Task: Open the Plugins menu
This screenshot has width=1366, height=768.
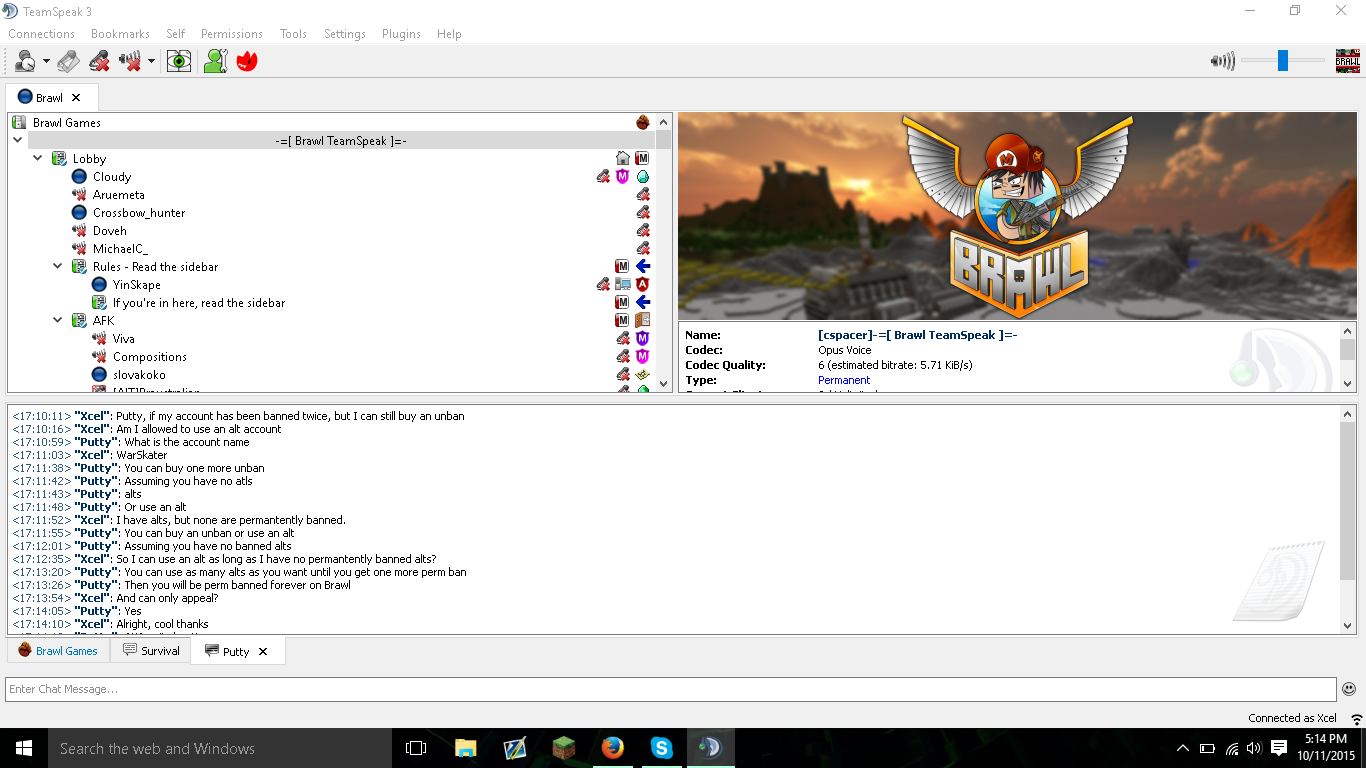Action: click(401, 34)
